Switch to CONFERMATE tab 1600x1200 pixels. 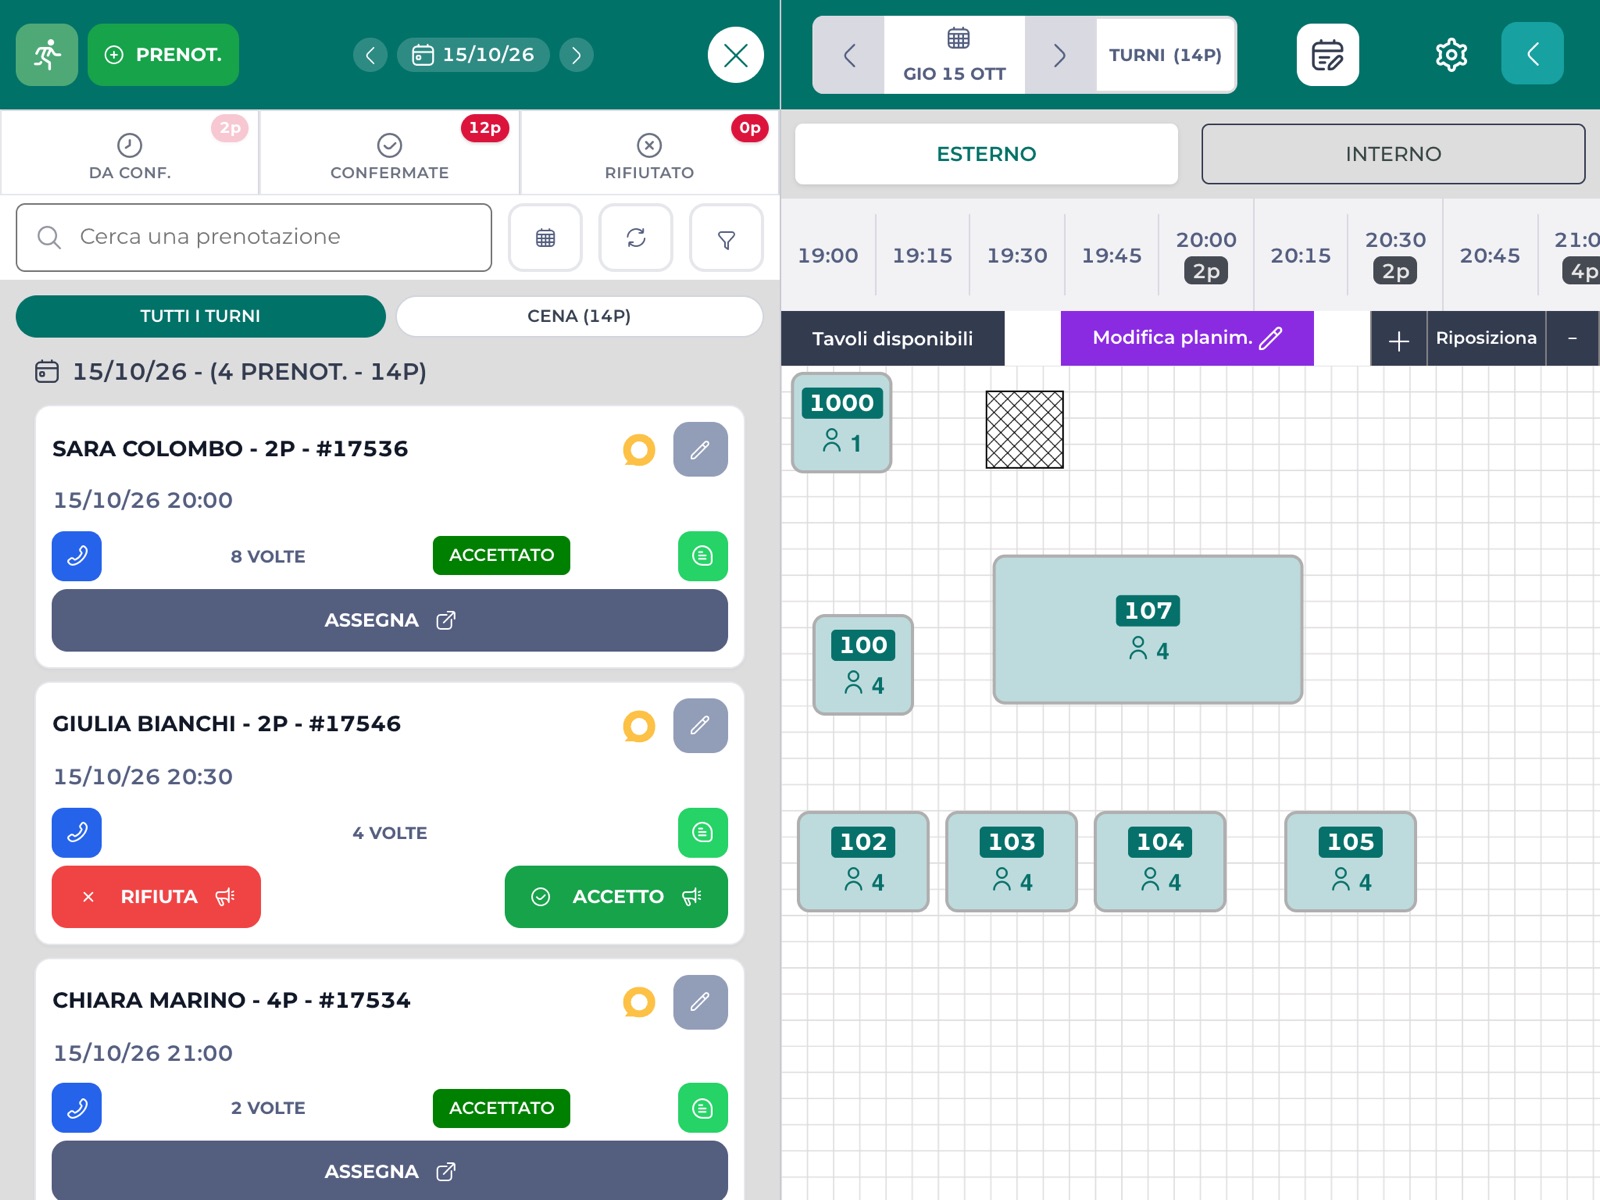click(x=389, y=153)
